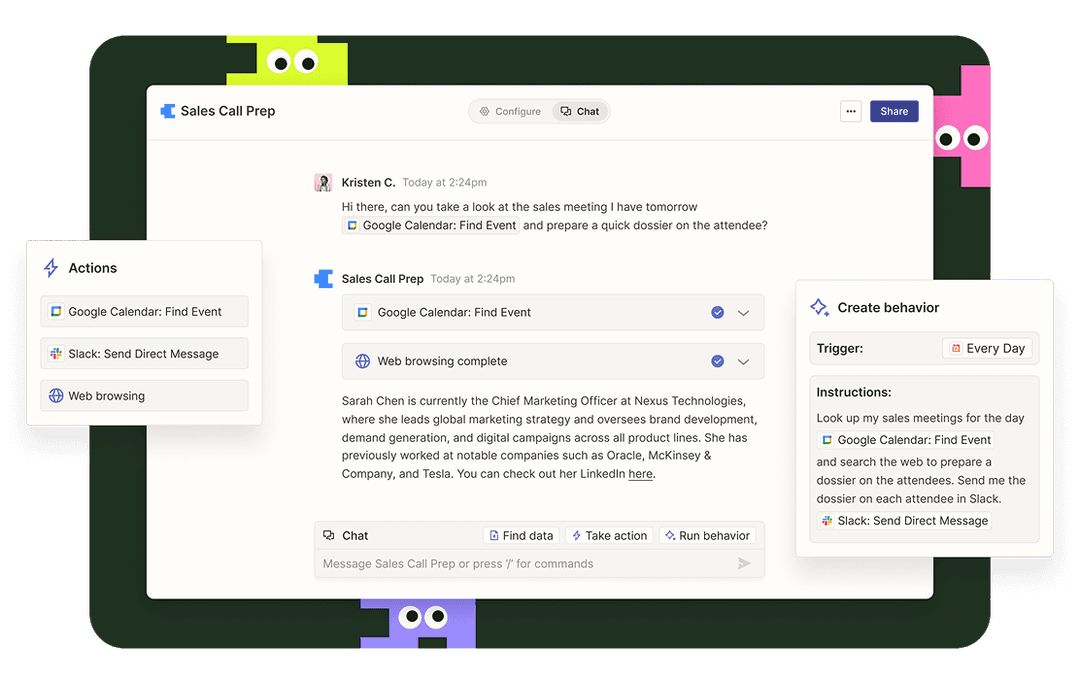Click the lightning bolt Actions icon

(51, 268)
